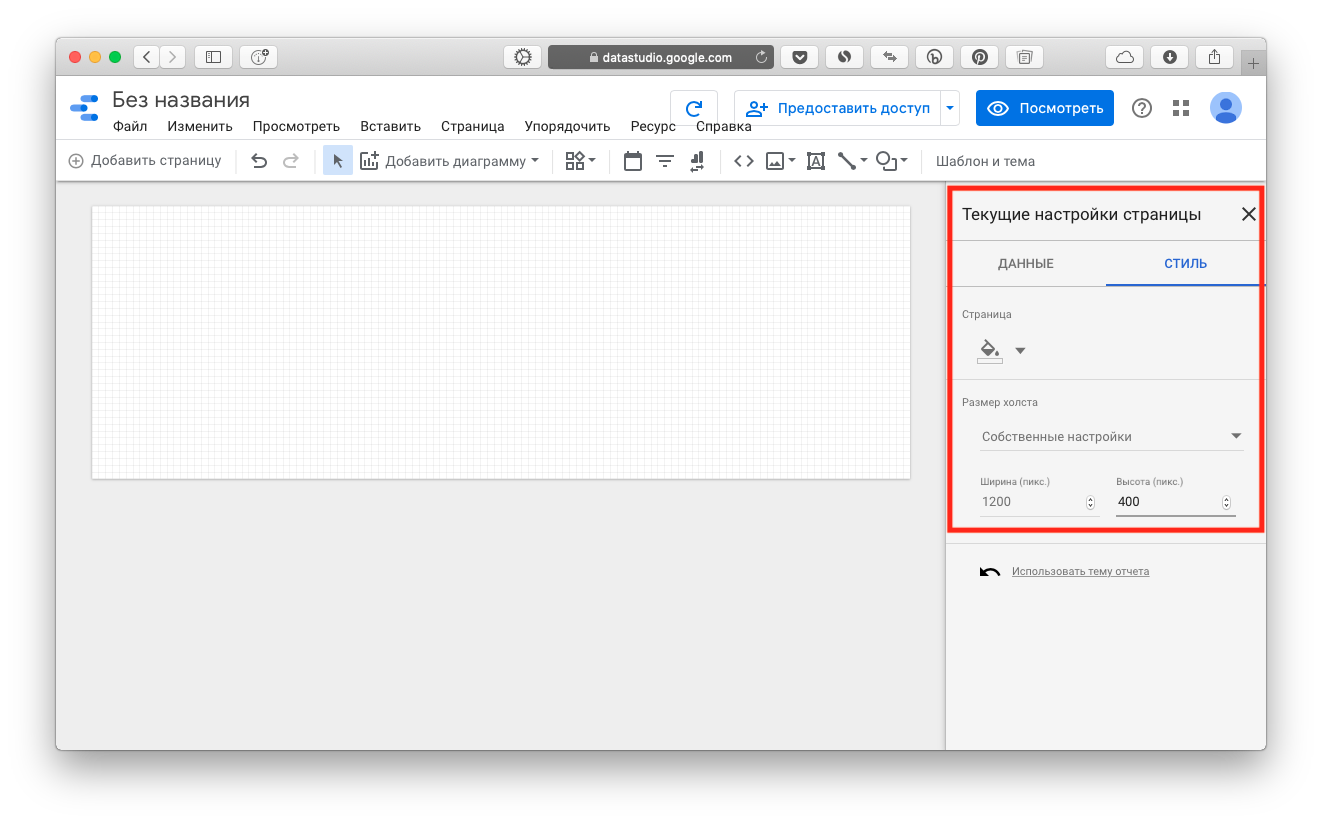Open the Справка menu
The width and height of the screenshot is (1322, 824).
pos(724,127)
